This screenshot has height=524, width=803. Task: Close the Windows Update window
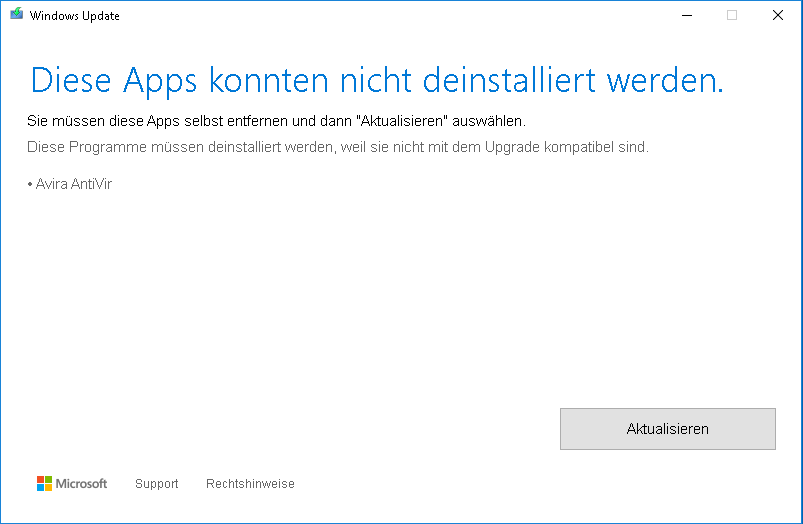tap(778, 15)
